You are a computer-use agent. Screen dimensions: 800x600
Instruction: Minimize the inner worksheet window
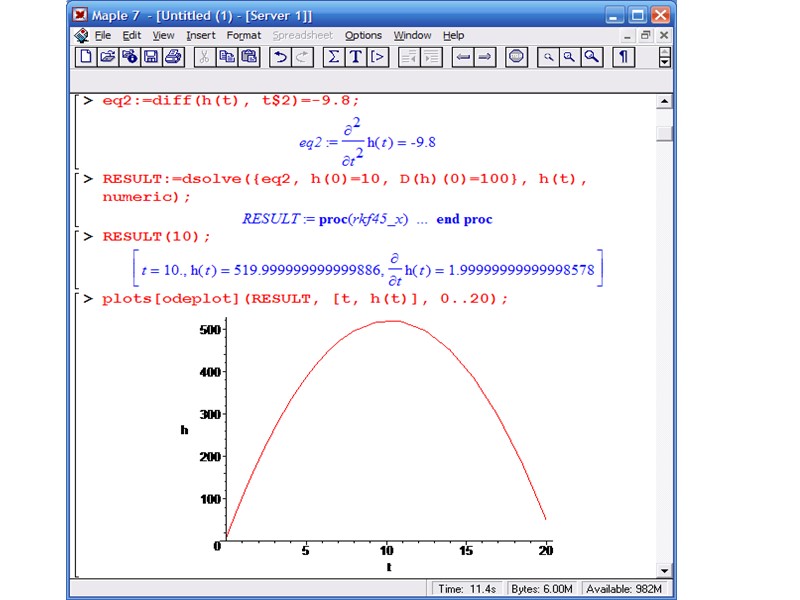(627, 35)
